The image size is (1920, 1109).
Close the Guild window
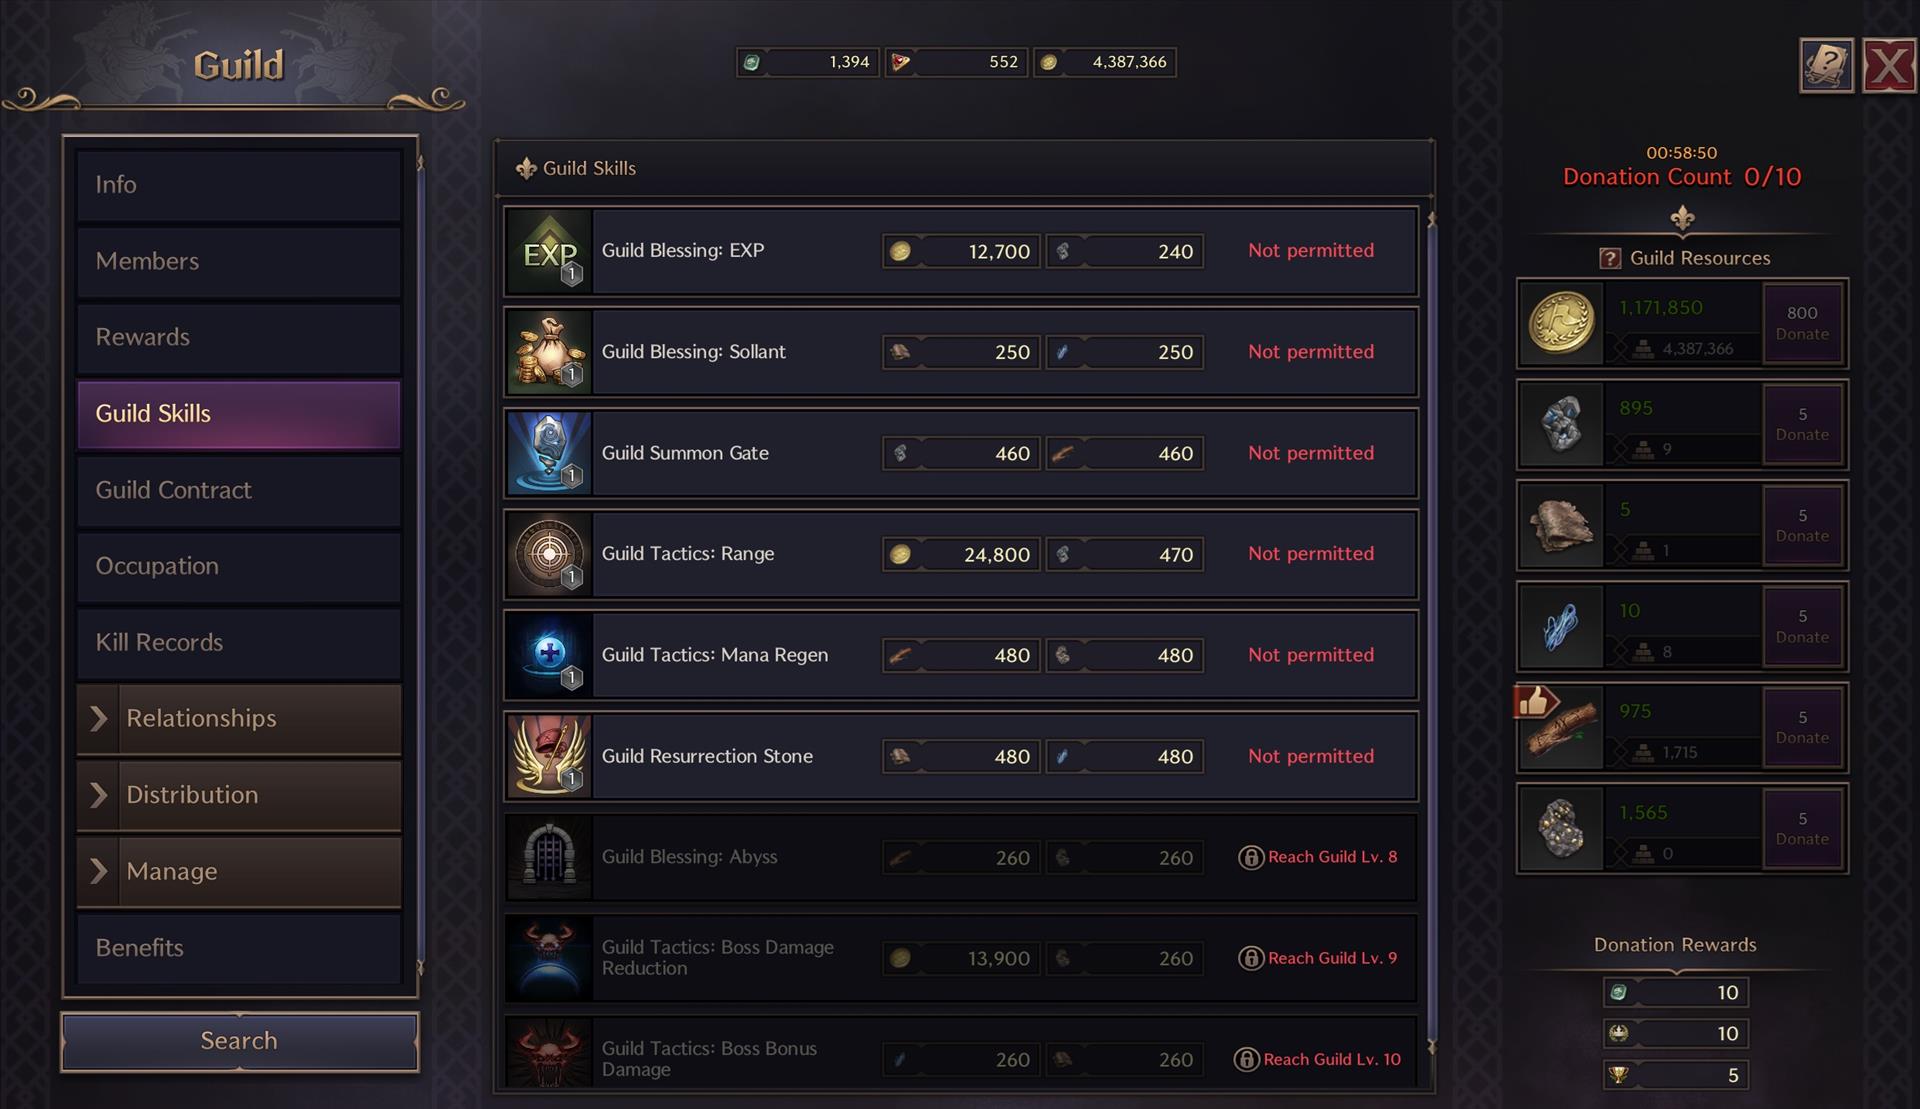point(1888,67)
